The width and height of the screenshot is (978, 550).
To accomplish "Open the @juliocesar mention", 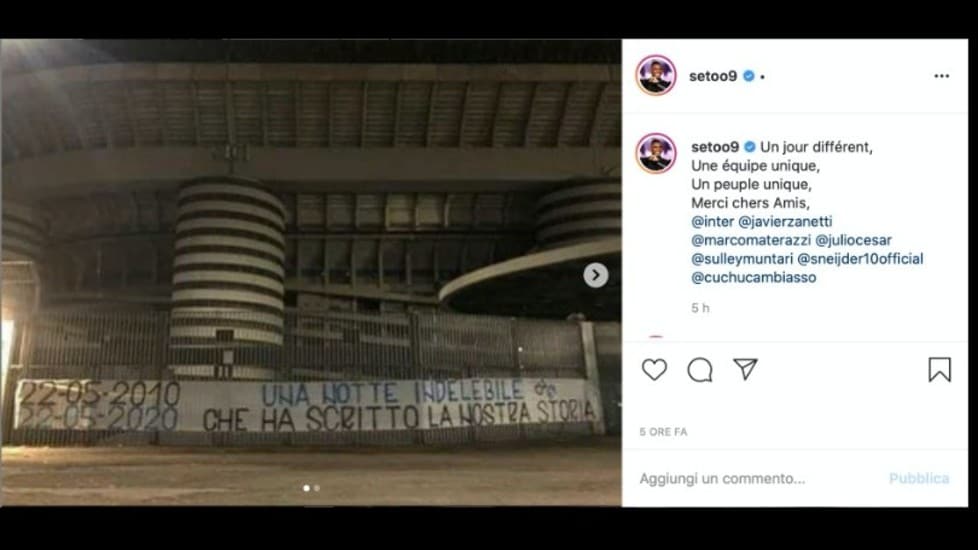I will 853,240.
